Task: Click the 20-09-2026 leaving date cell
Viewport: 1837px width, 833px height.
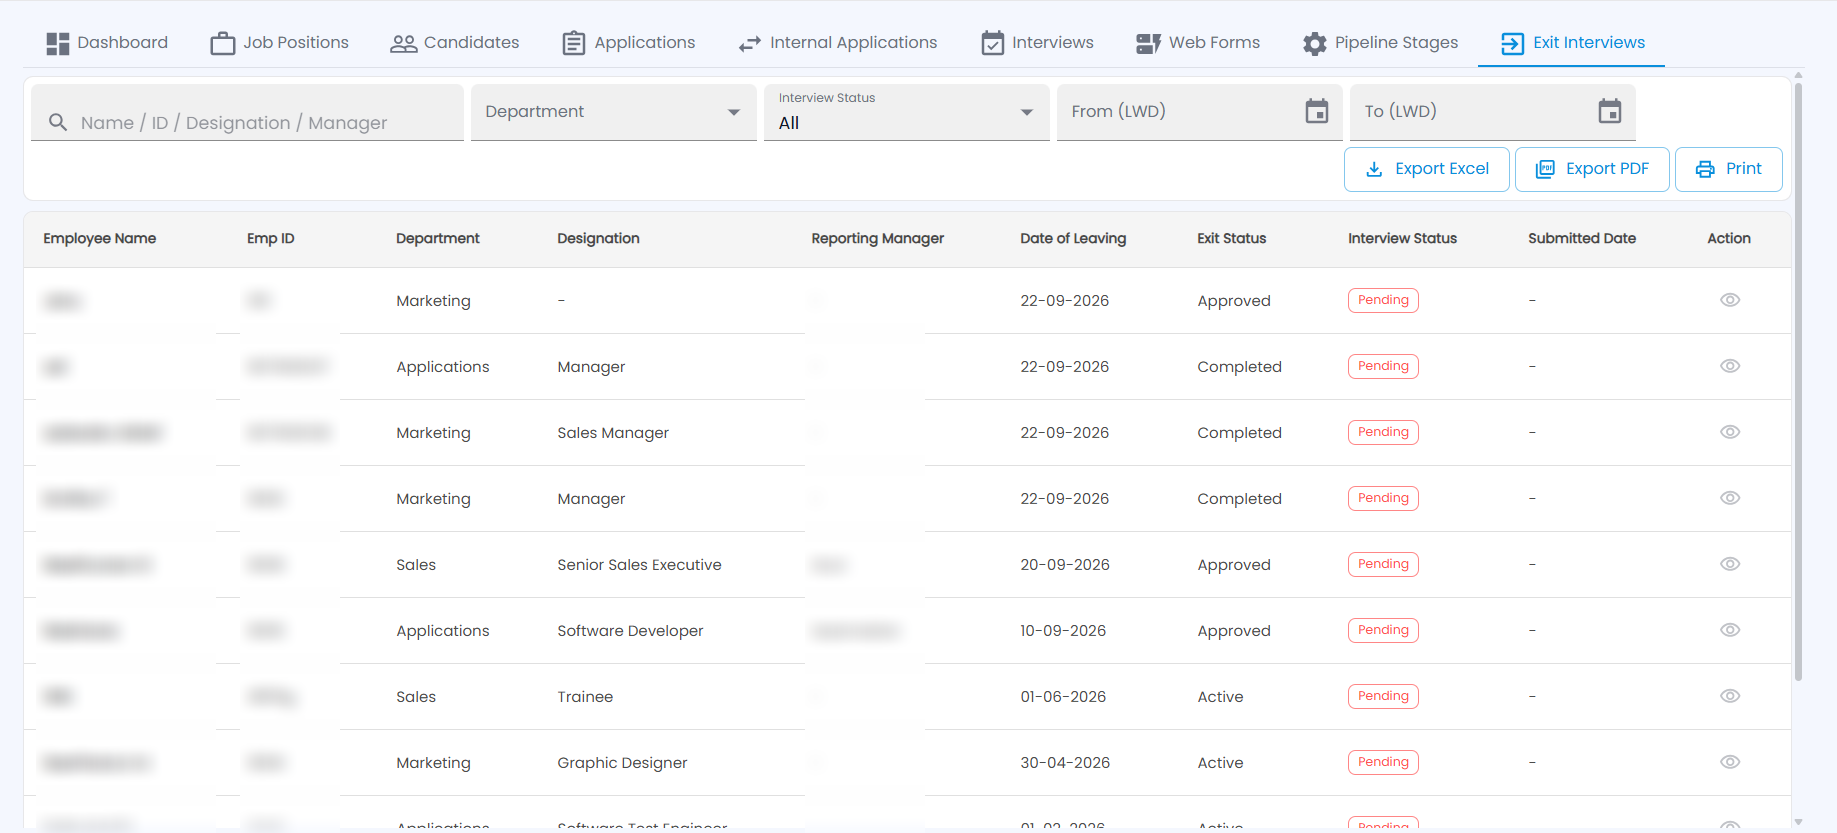Action: point(1065,565)
